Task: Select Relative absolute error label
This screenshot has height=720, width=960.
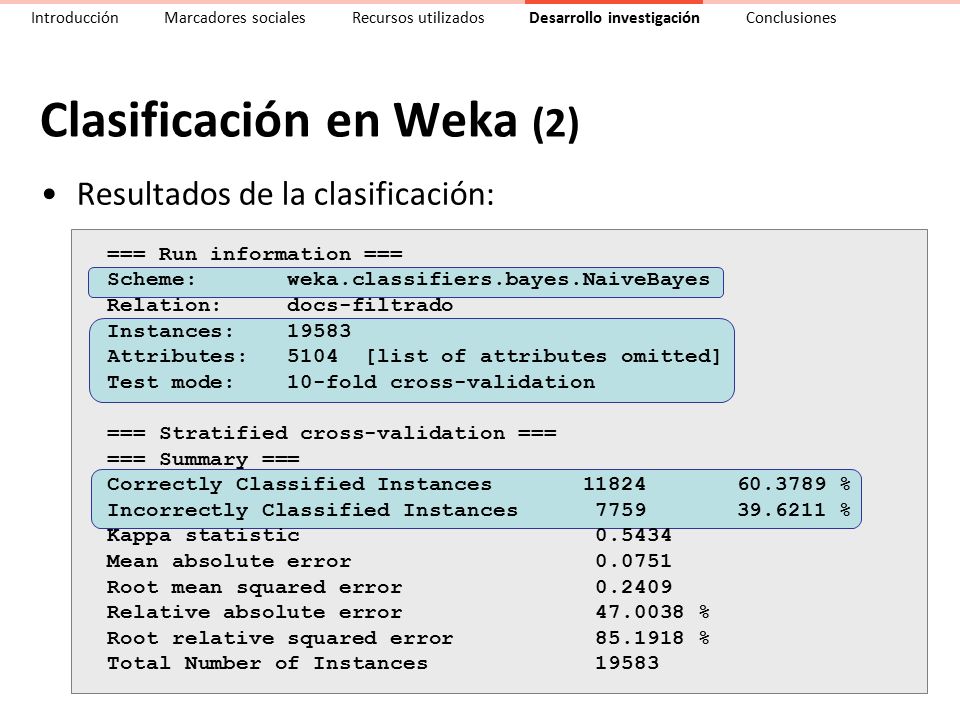Action: pos(255,612)
